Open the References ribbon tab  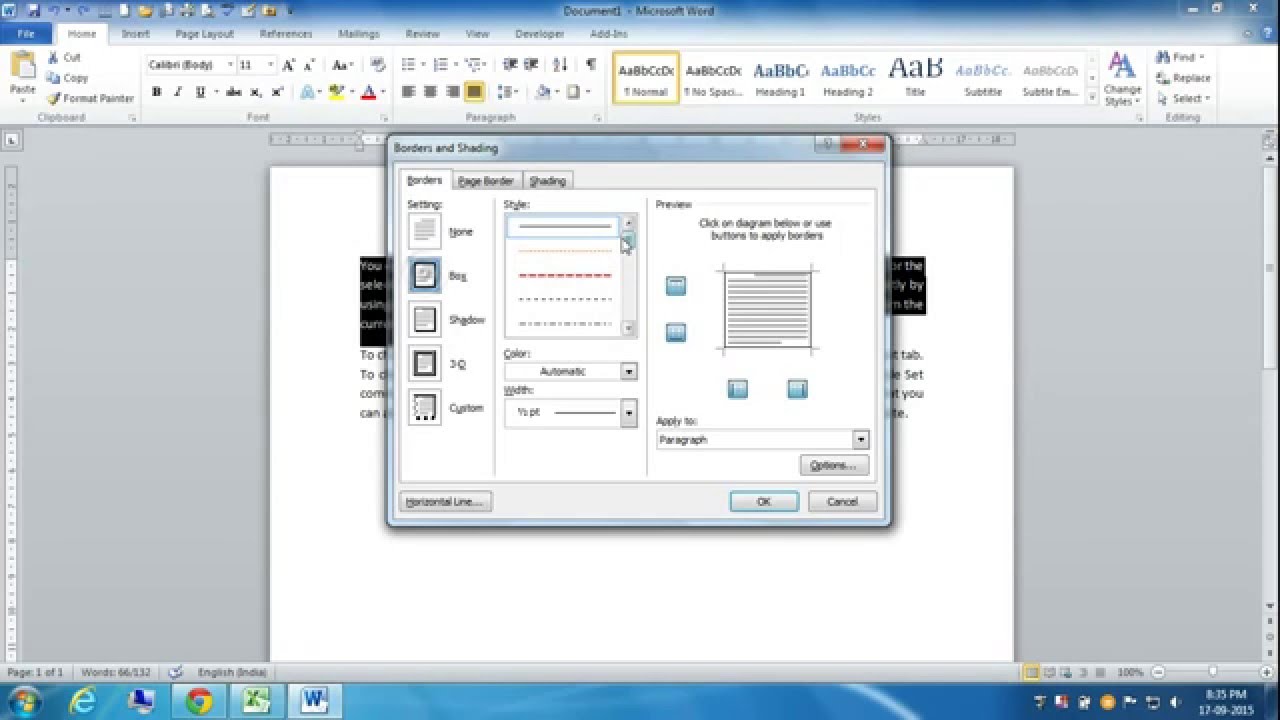[x=286, y=34]
